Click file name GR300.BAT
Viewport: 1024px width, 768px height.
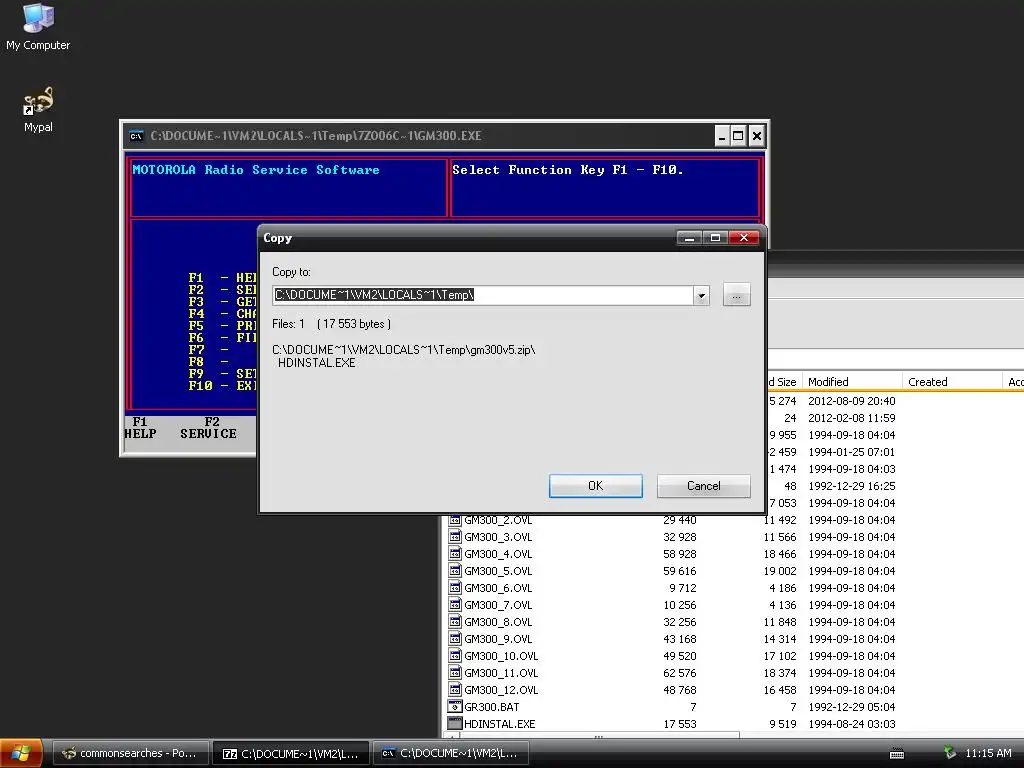tap(492, 707)
